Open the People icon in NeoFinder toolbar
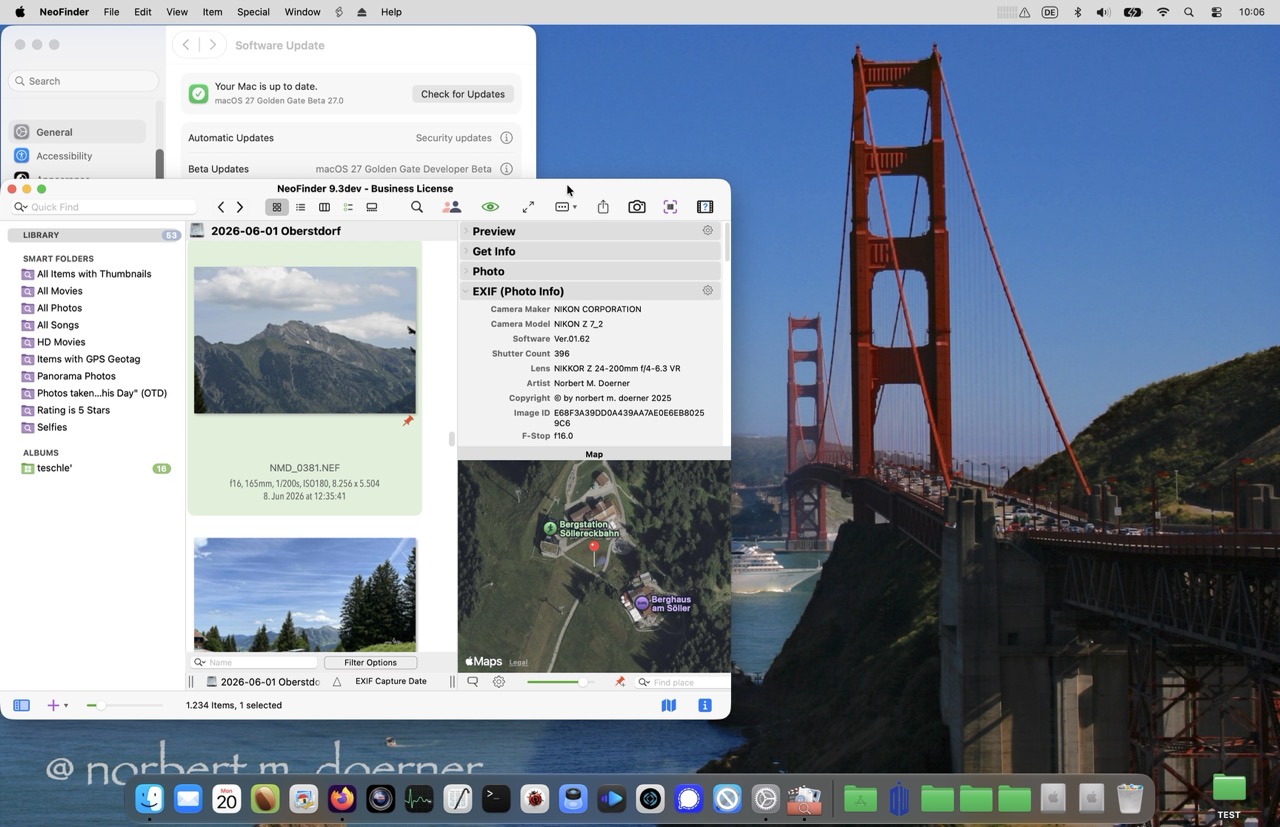 452,207
